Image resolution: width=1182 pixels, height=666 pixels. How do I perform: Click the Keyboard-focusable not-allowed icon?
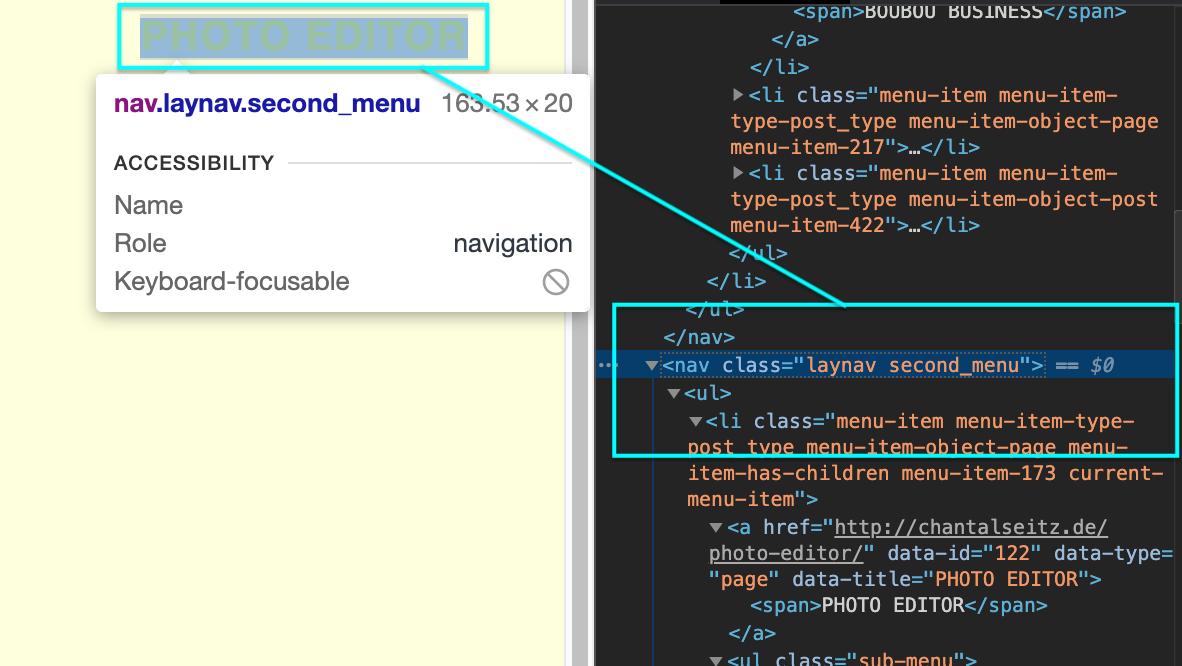click(x=556, y=282)
